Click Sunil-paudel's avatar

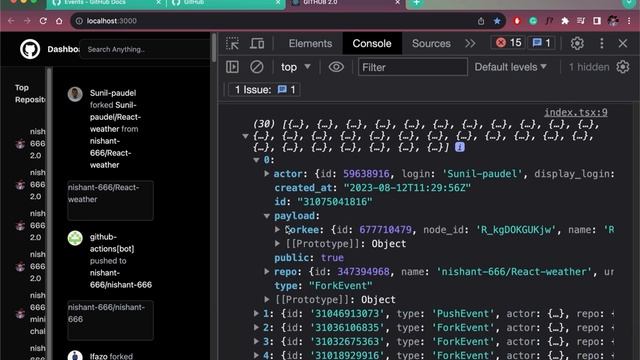(75, 94)
